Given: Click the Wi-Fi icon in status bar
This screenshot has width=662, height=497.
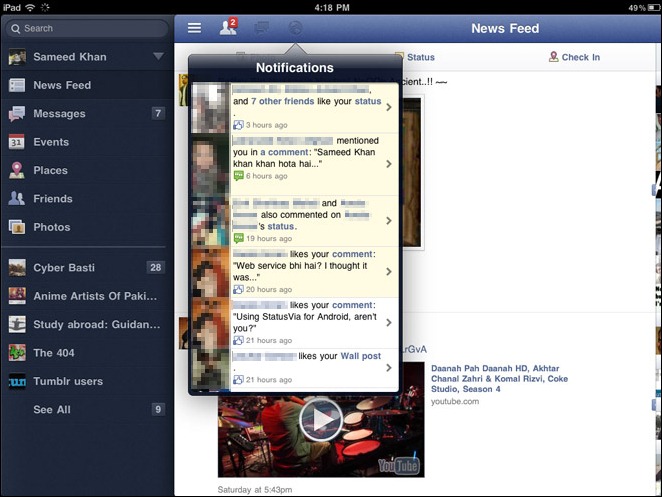Looking at the screenshot, I should (30, 7).
